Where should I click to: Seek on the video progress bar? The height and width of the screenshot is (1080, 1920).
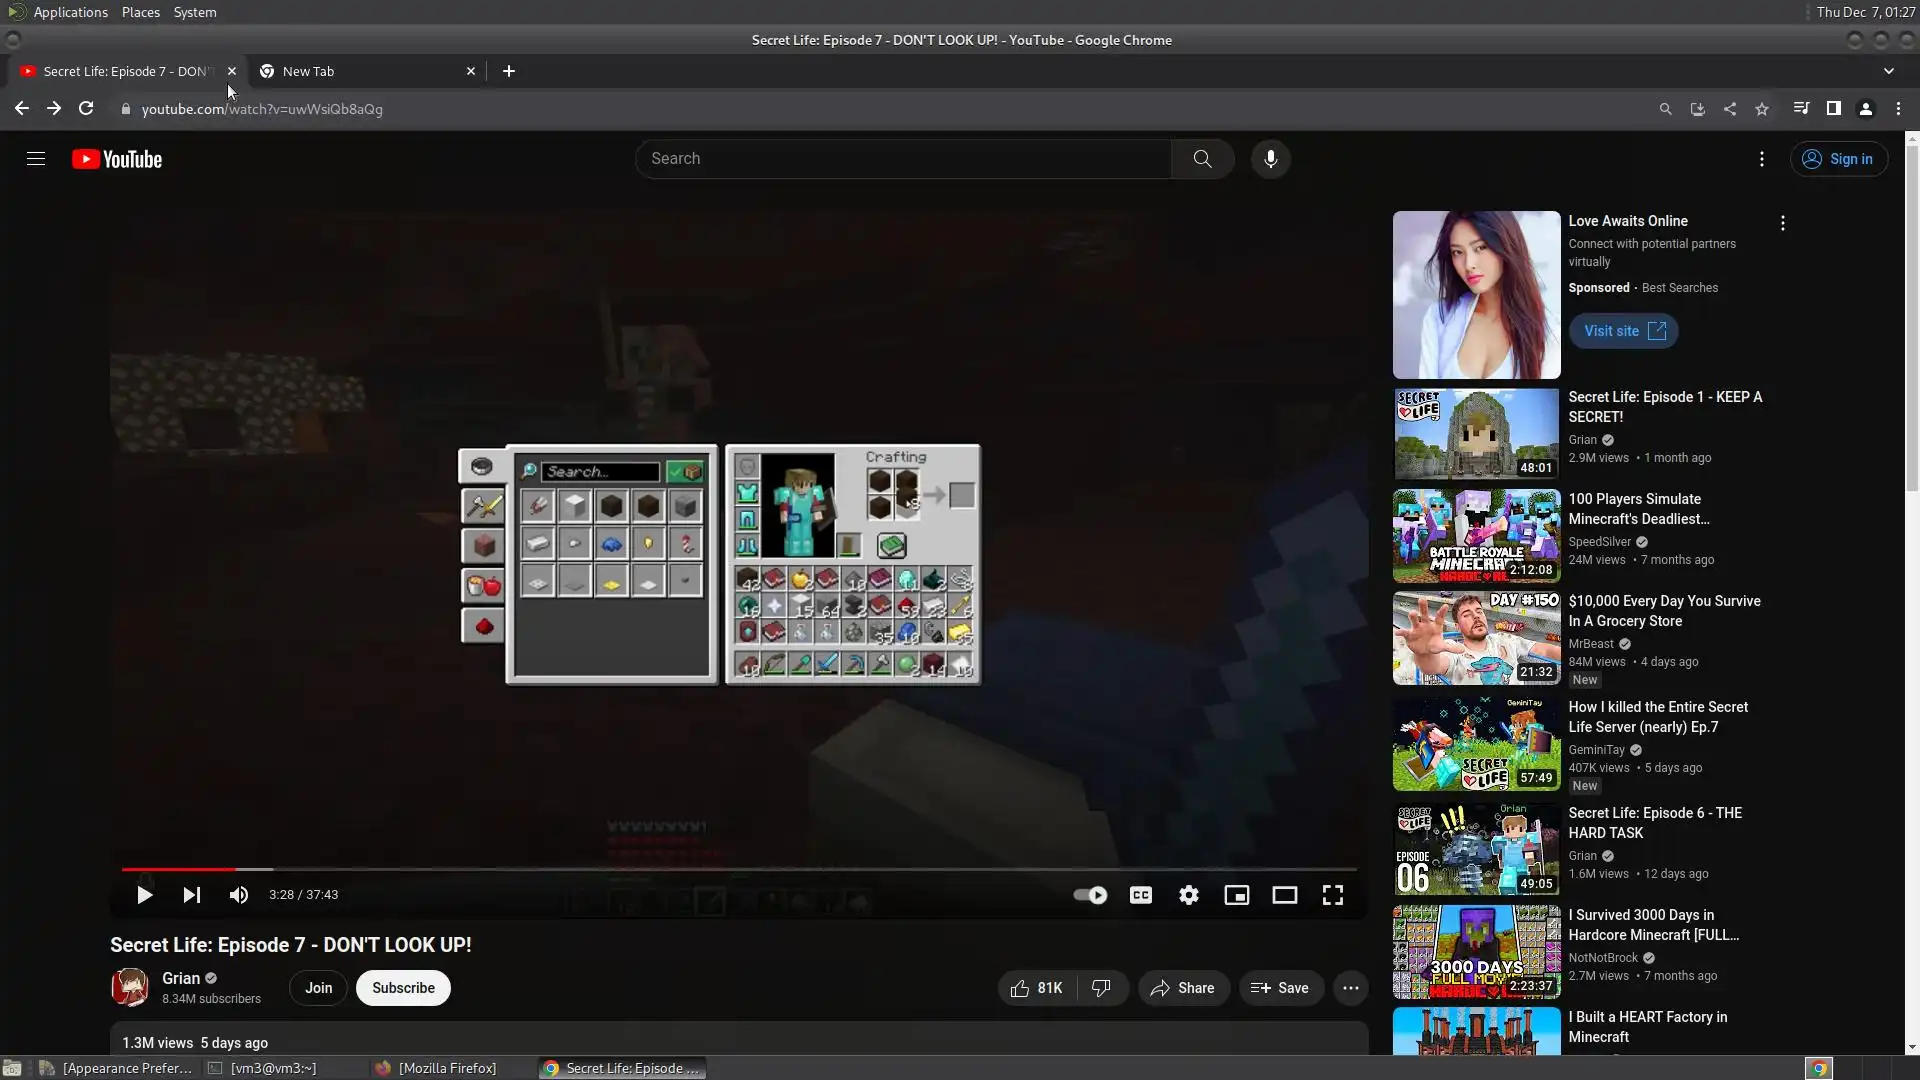pyautogui.click(x=700, y=869)
